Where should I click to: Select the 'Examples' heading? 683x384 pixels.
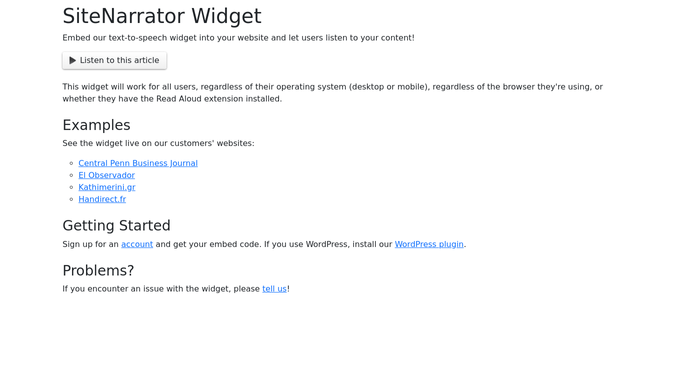pyautogui.click(x=96, y=125)
